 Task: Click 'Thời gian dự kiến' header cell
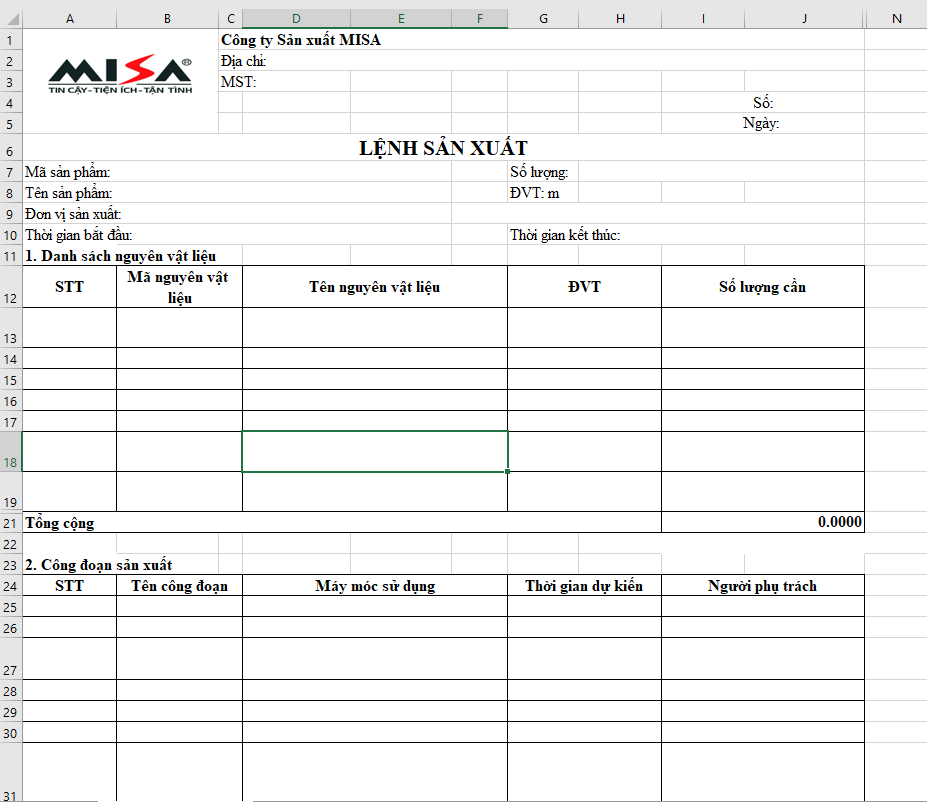click(584, 586)
